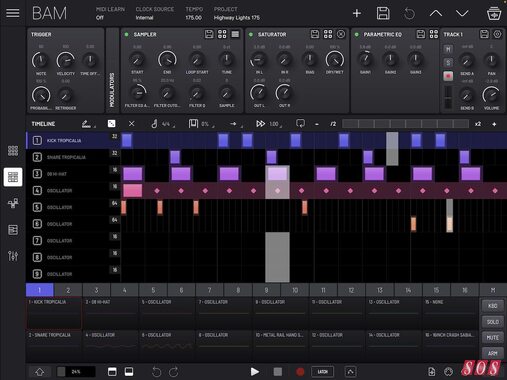
Task: Select pattern tab 2
Action: click(x=68, y=290)
